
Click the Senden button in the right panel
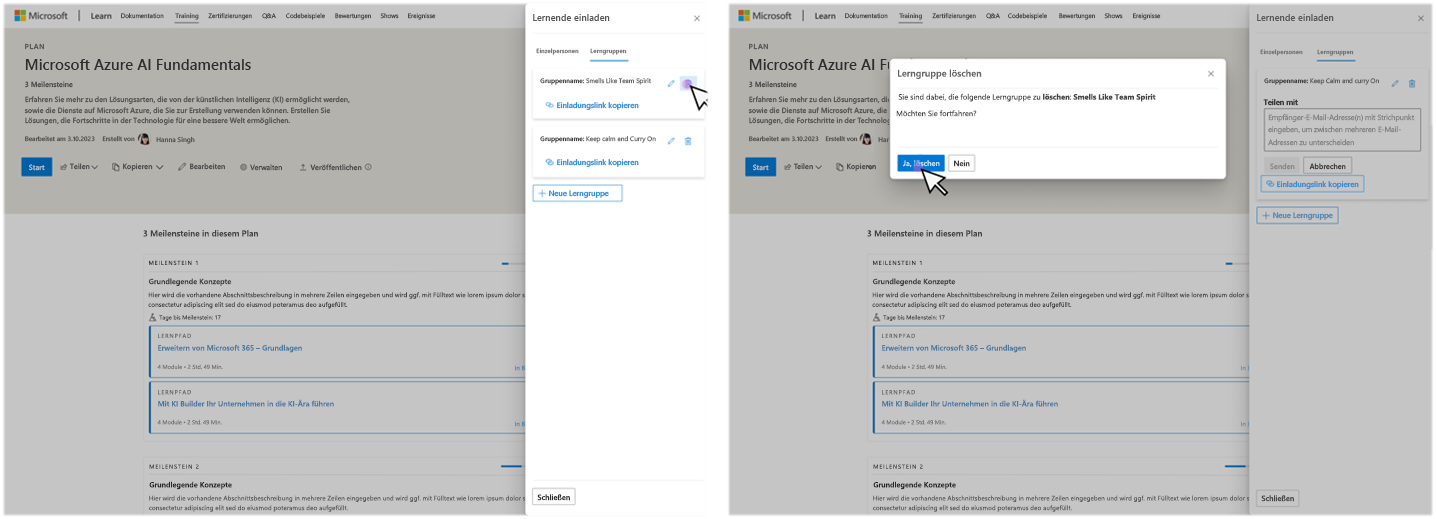[1281, 166]
